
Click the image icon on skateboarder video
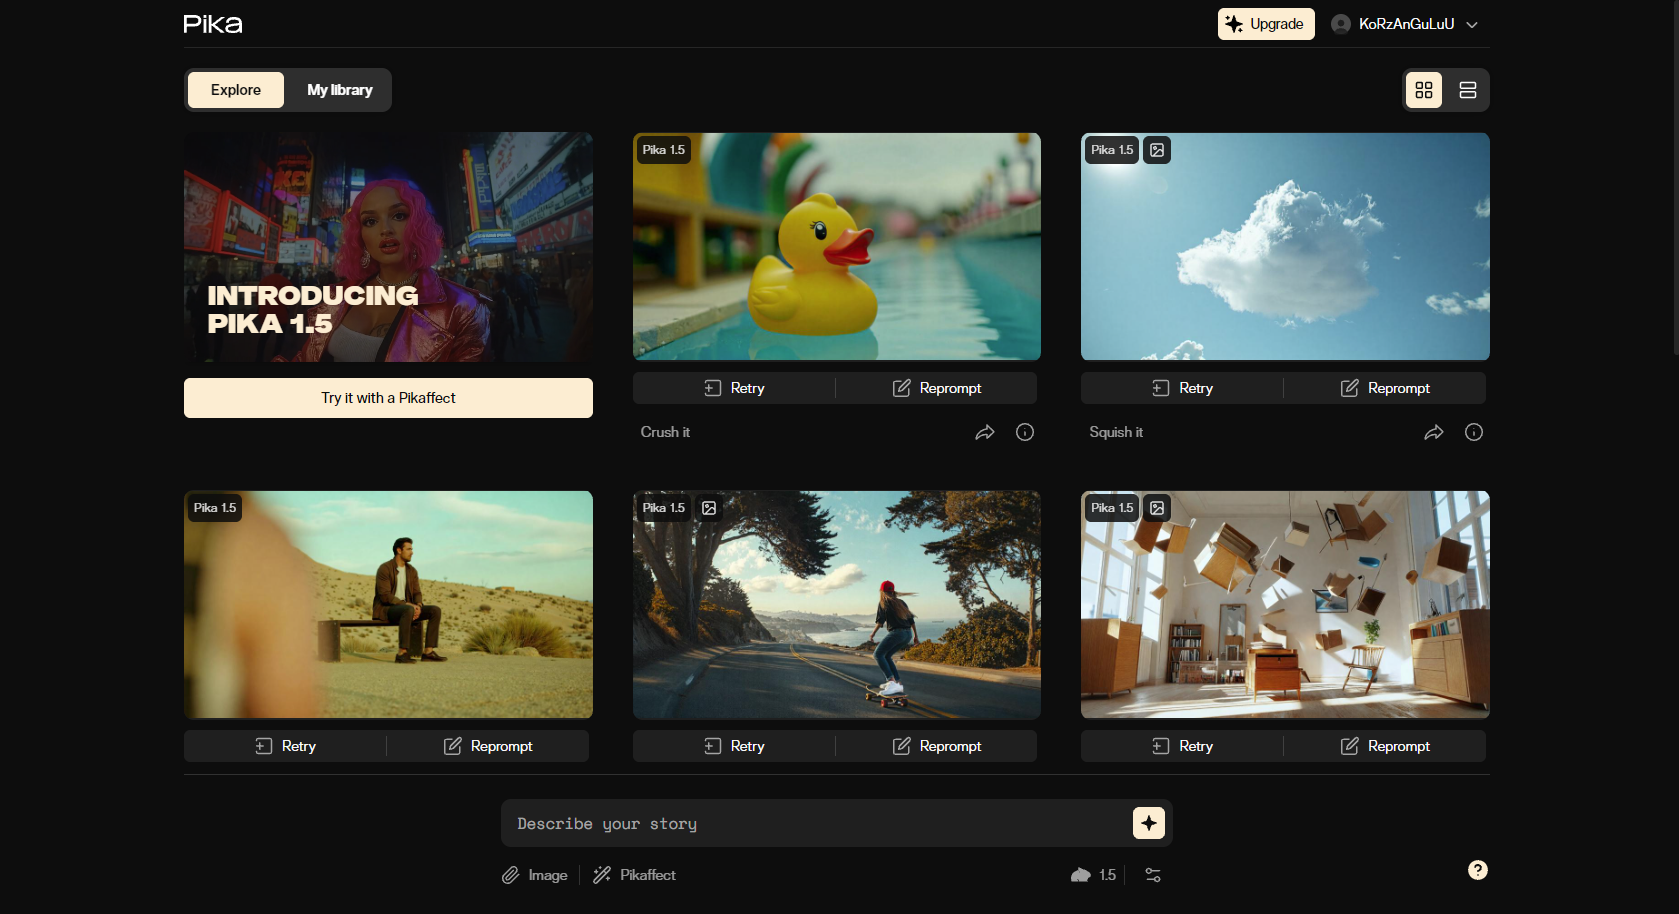[709, 508]
